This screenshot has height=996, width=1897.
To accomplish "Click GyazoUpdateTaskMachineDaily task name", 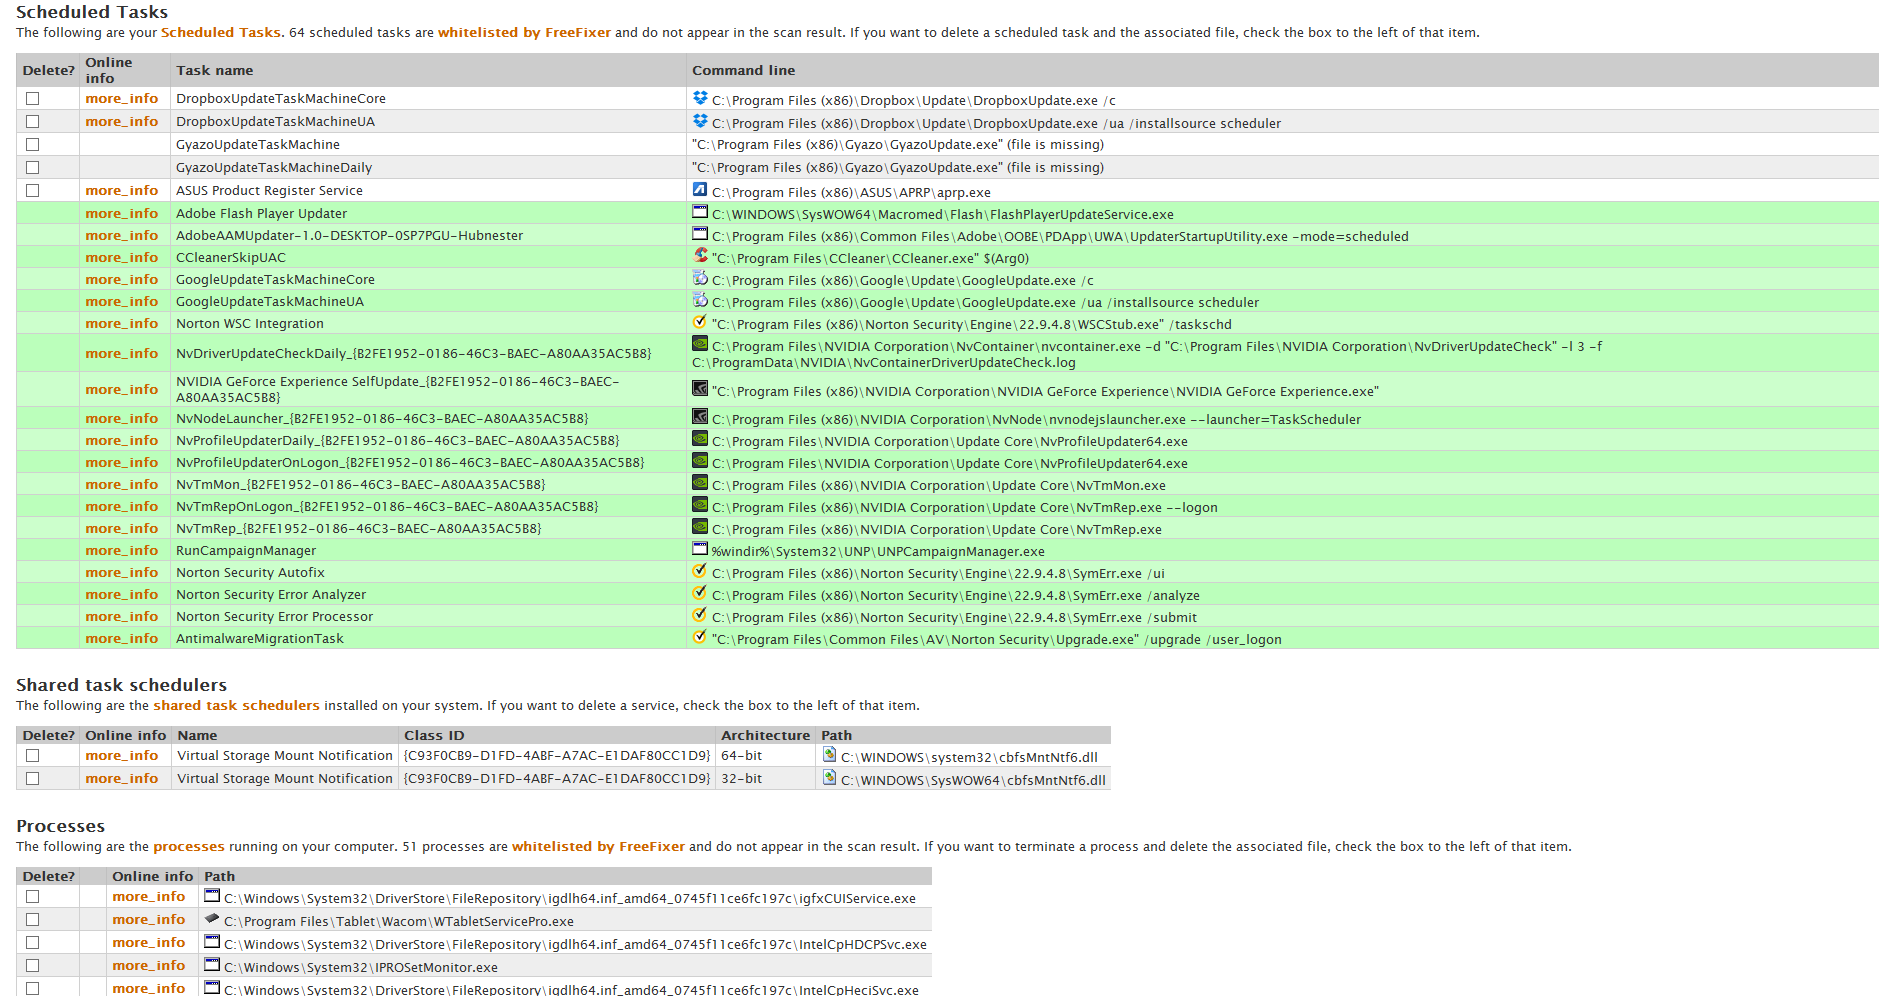I will click(274, 167).
